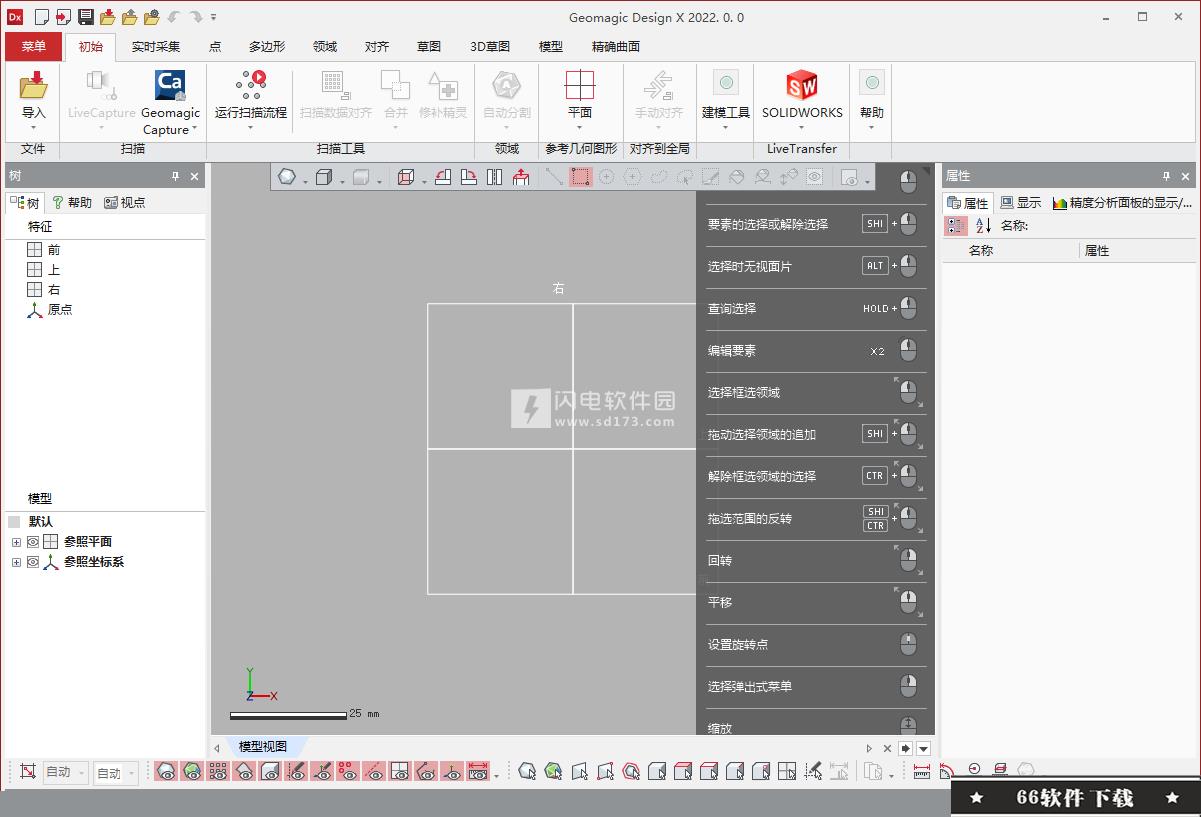Viewport: 1201px width, 817px height.
Task: Click the alphabetical A-Z sort icon
Action: point(983,226)
